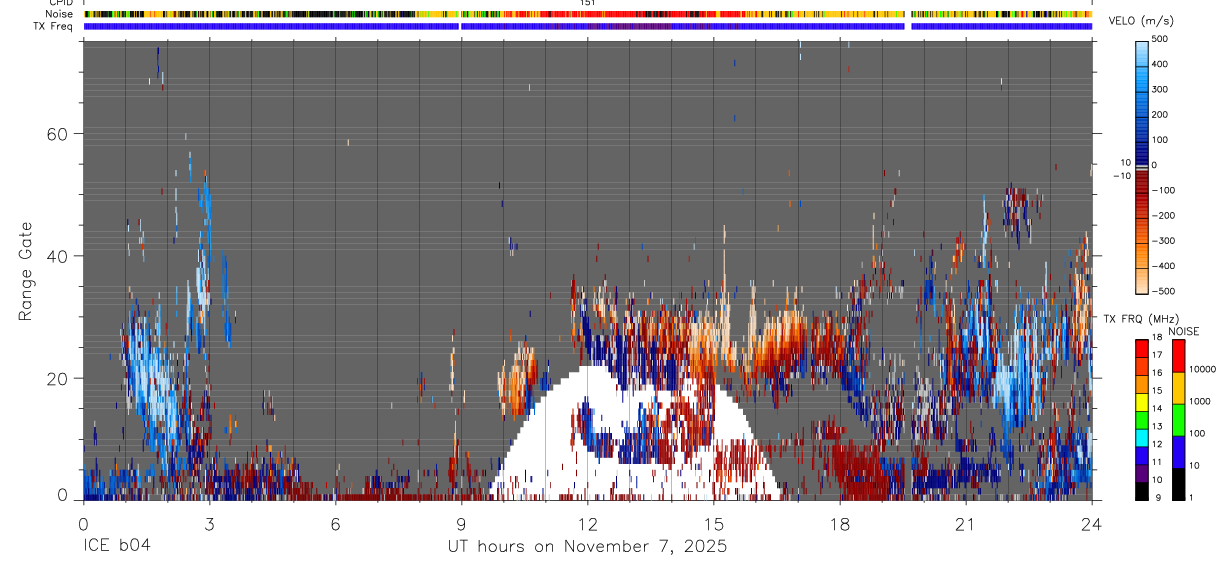Select the 100 label on velocity scale

pos(1161,140)
